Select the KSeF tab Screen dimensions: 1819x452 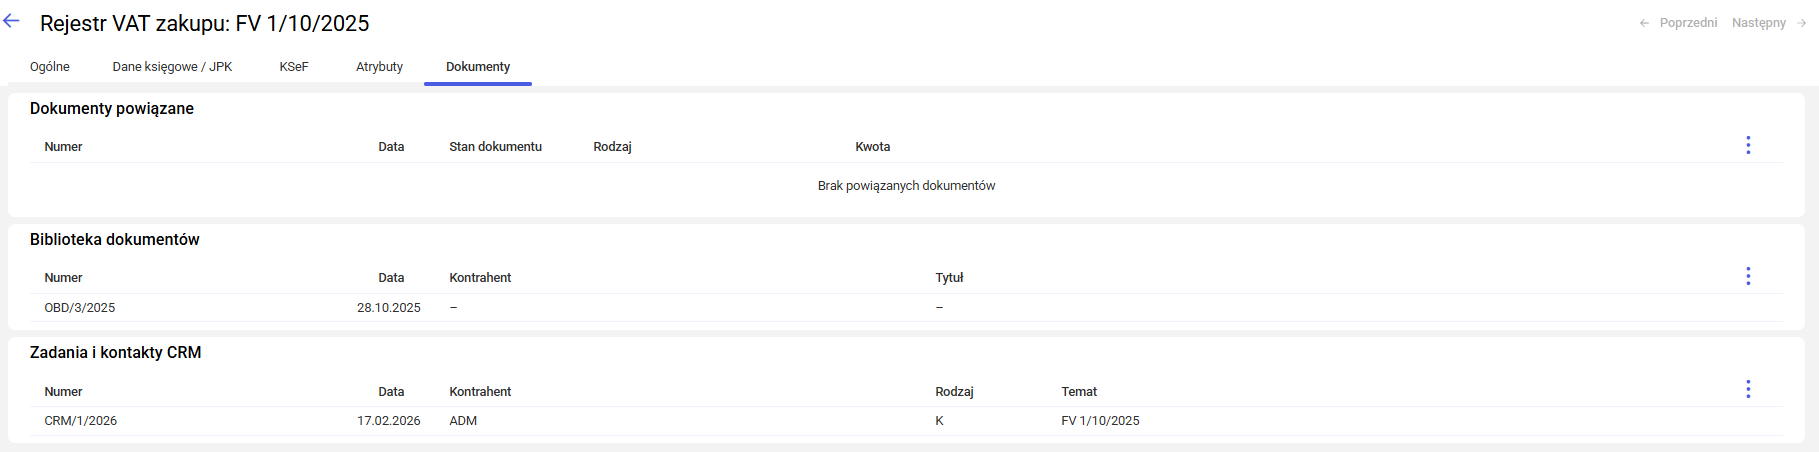294,67
